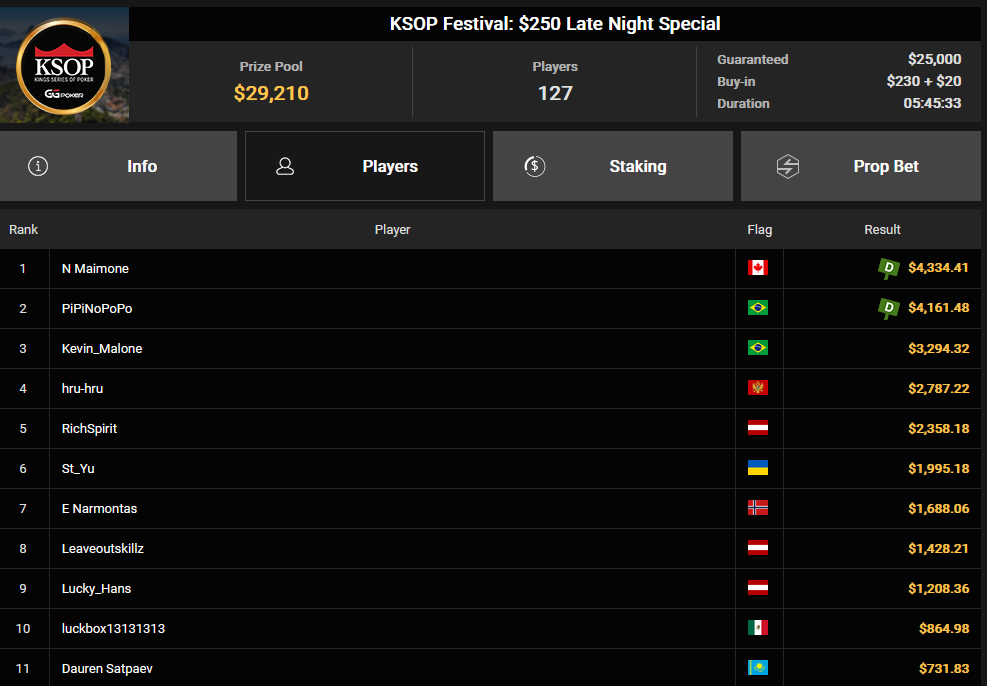Sort by the Rank column header
Image resolution: width=987 pixels, height=686 pixels.
coord(23,230)
